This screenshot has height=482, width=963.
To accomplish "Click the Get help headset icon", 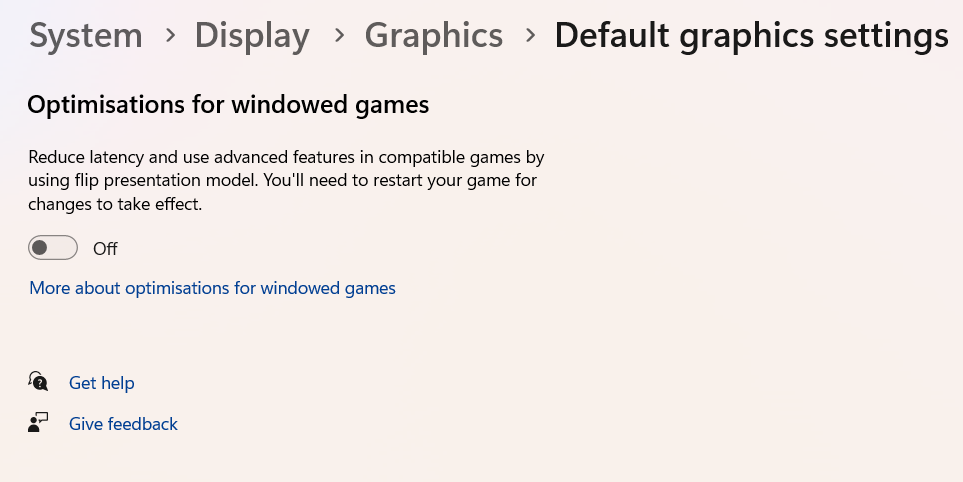I will click(38, 381).
